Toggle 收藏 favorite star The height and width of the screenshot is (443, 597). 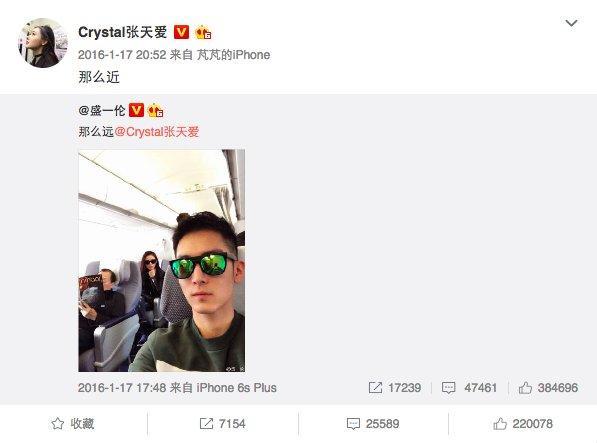coord(73,424)
